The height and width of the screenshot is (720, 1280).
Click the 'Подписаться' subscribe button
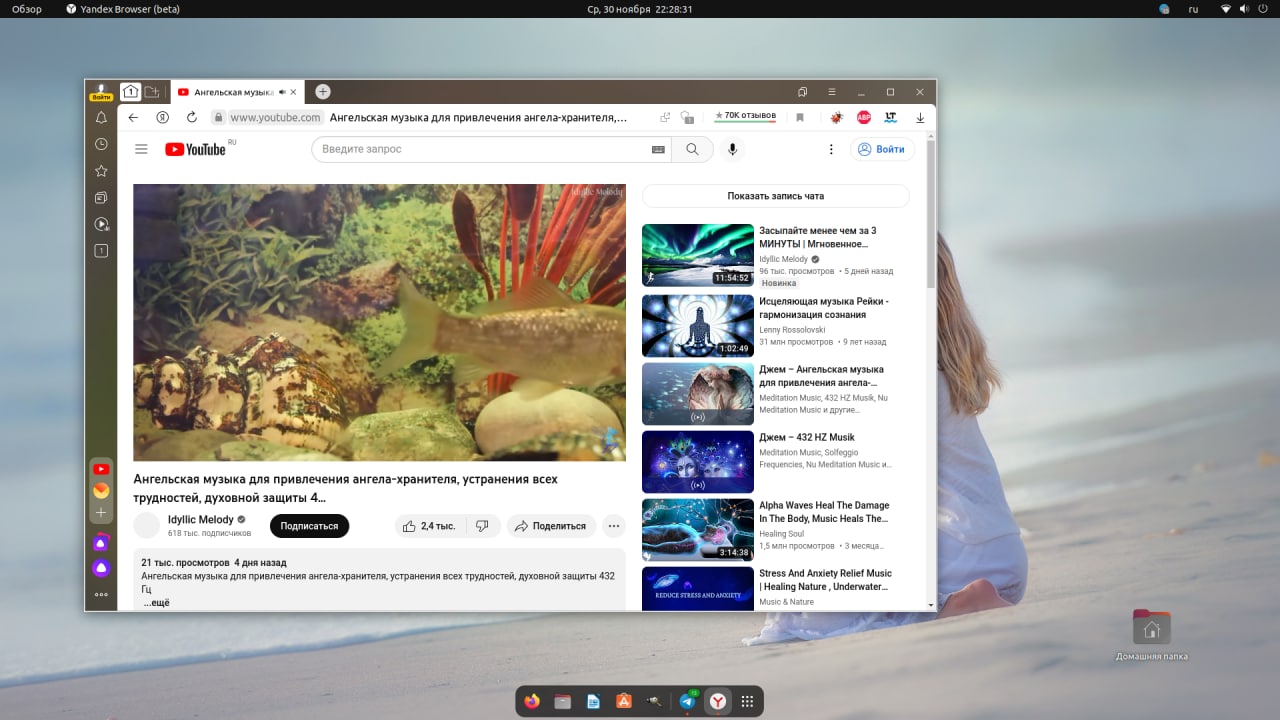pyautogui.click(x=309, y=526)
